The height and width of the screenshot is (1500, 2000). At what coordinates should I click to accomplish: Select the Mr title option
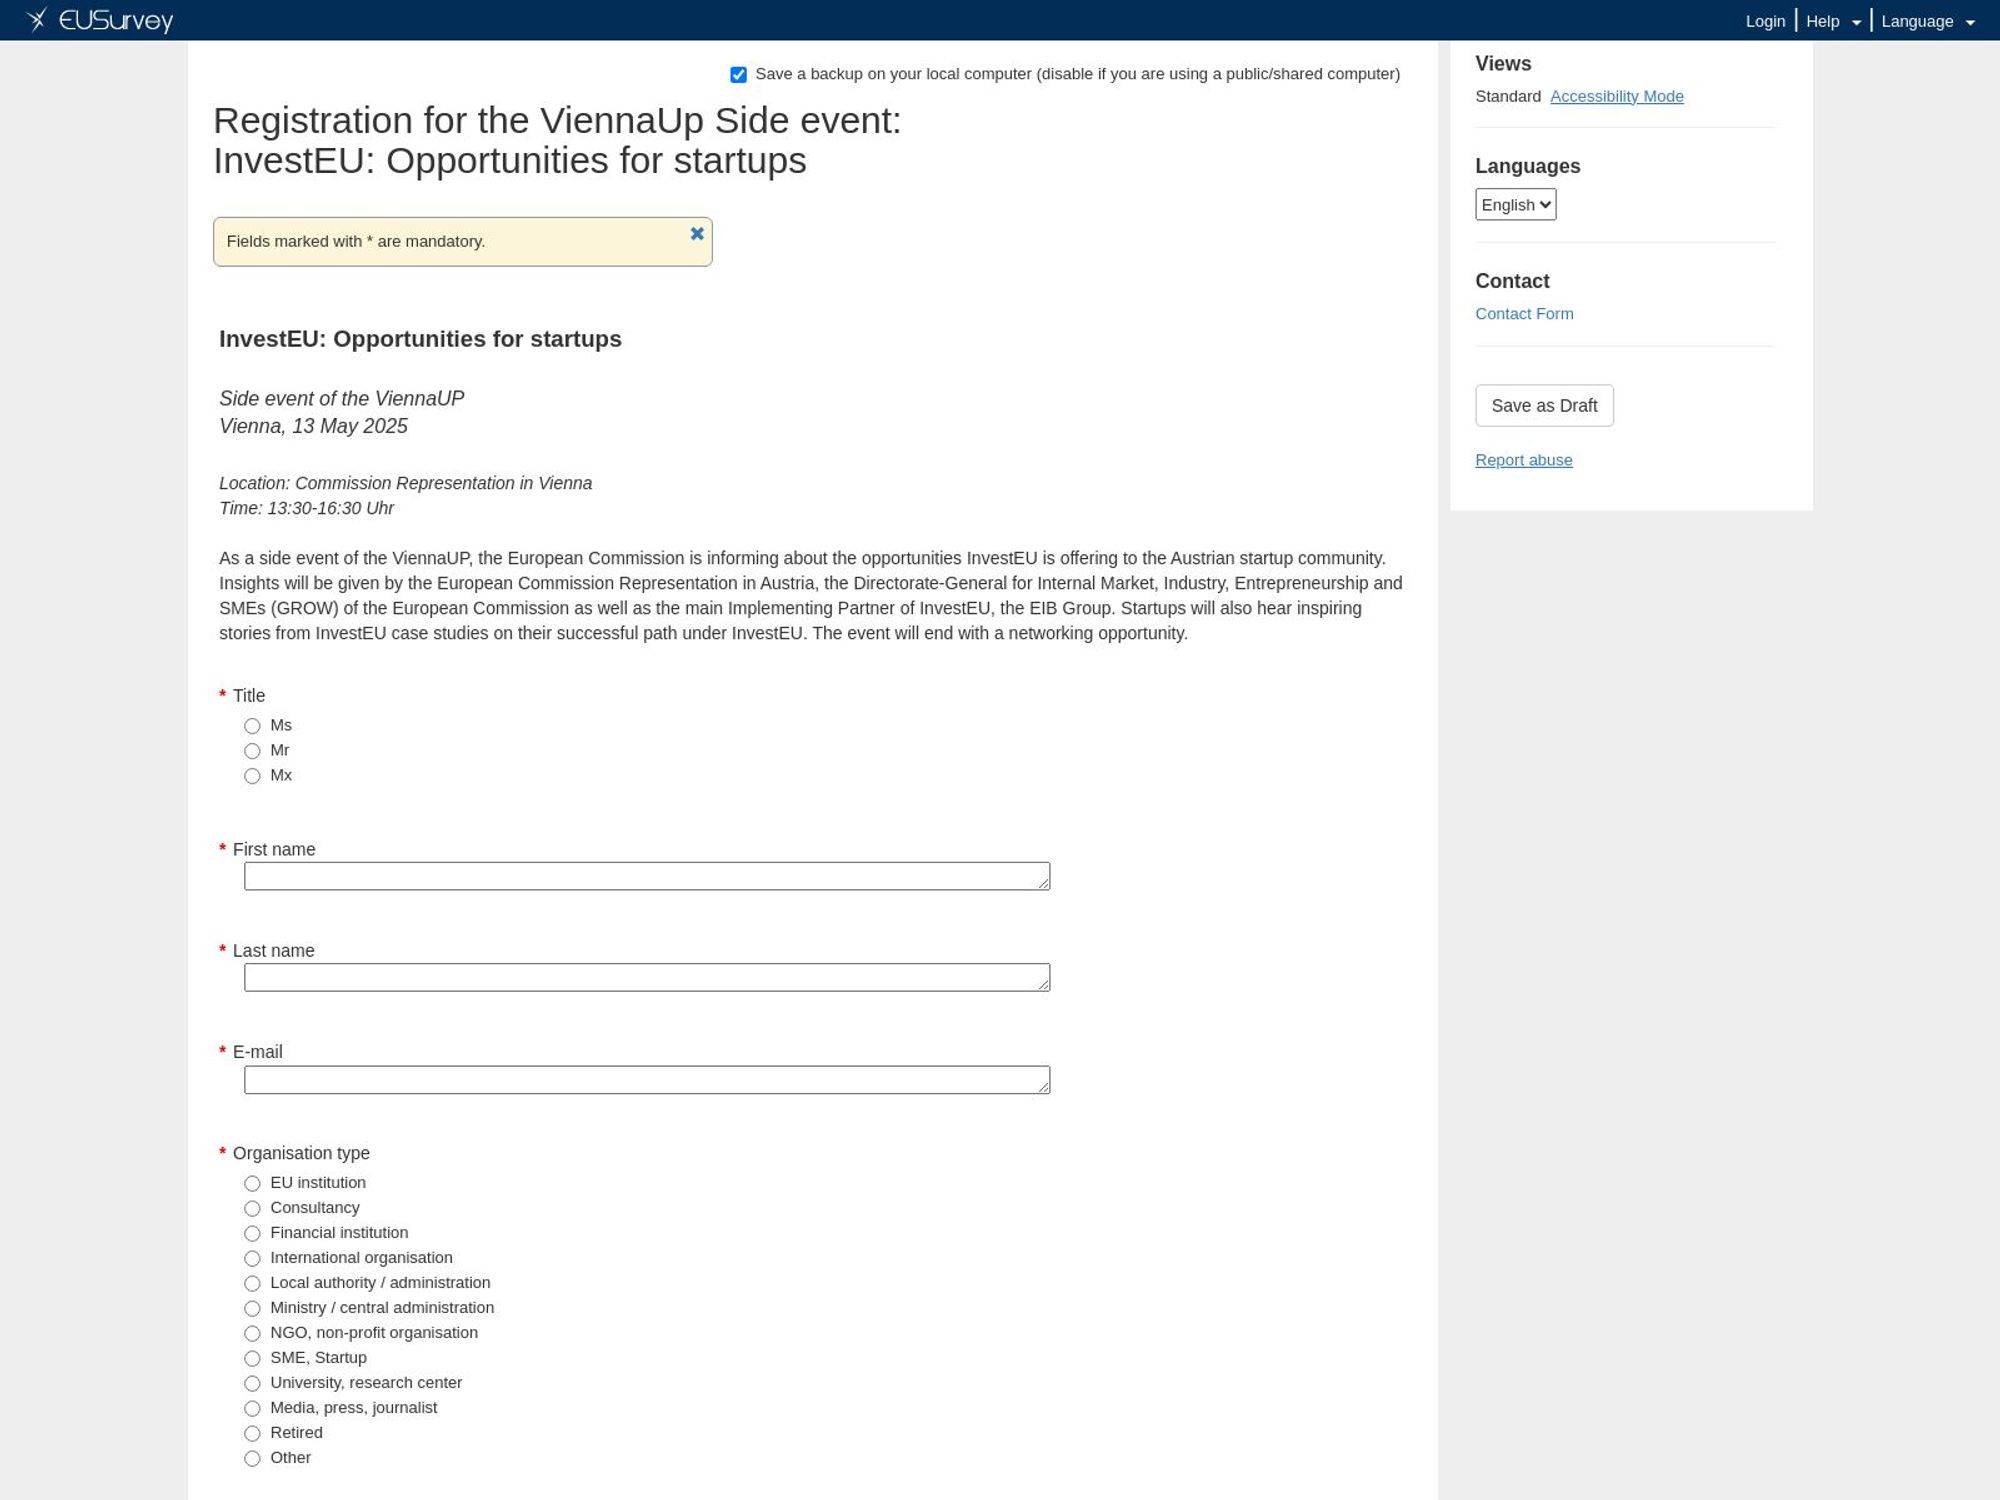point(252,751)
